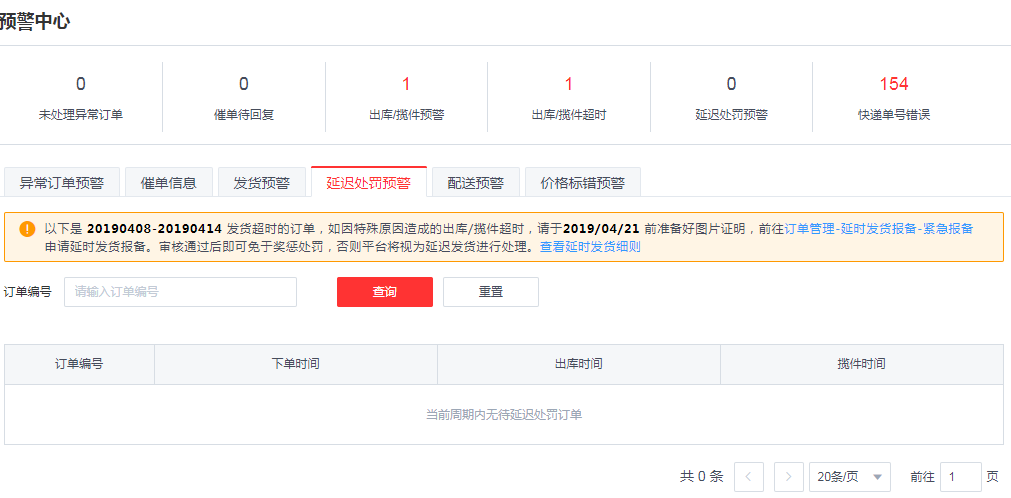Click the 订单编号 input field
This screenshot has height=498, width=1011.
(x=180, y=292)
